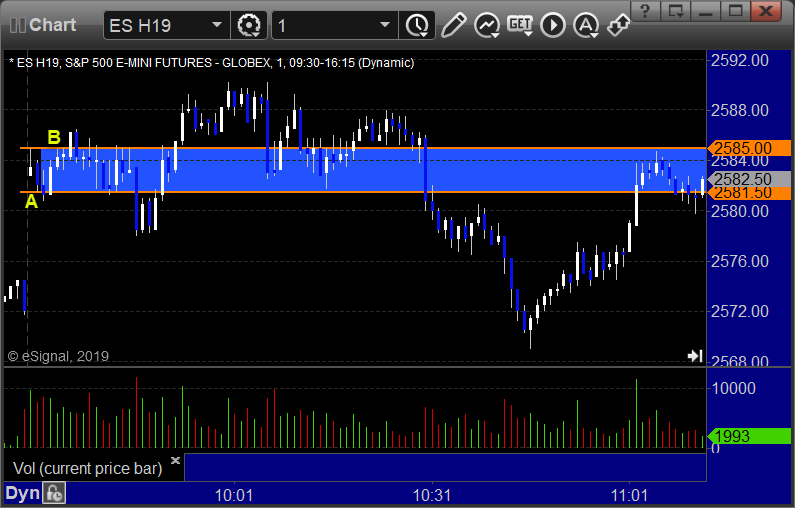Click the 2576.00 price axis label

[740, 262]
